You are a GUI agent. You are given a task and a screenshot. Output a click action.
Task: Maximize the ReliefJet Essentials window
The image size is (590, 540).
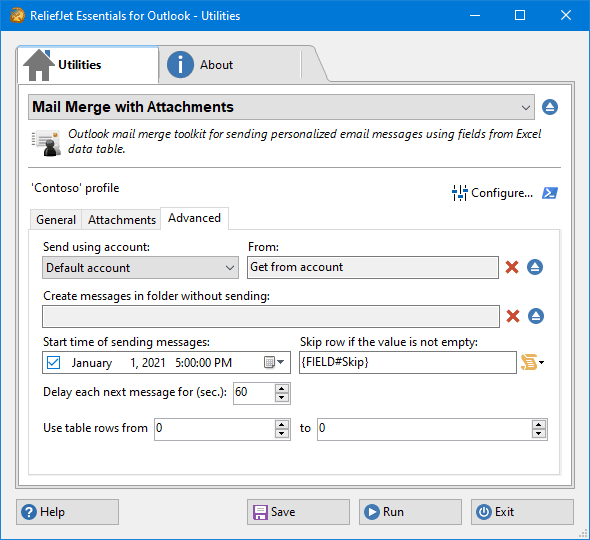(520, 15)
